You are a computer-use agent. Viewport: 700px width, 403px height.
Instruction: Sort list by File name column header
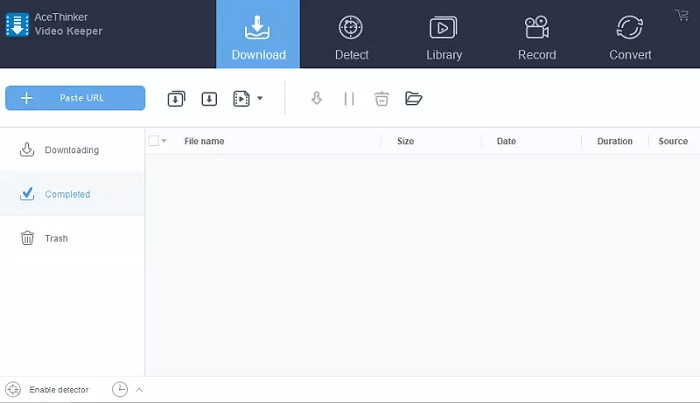pos(204,141)
